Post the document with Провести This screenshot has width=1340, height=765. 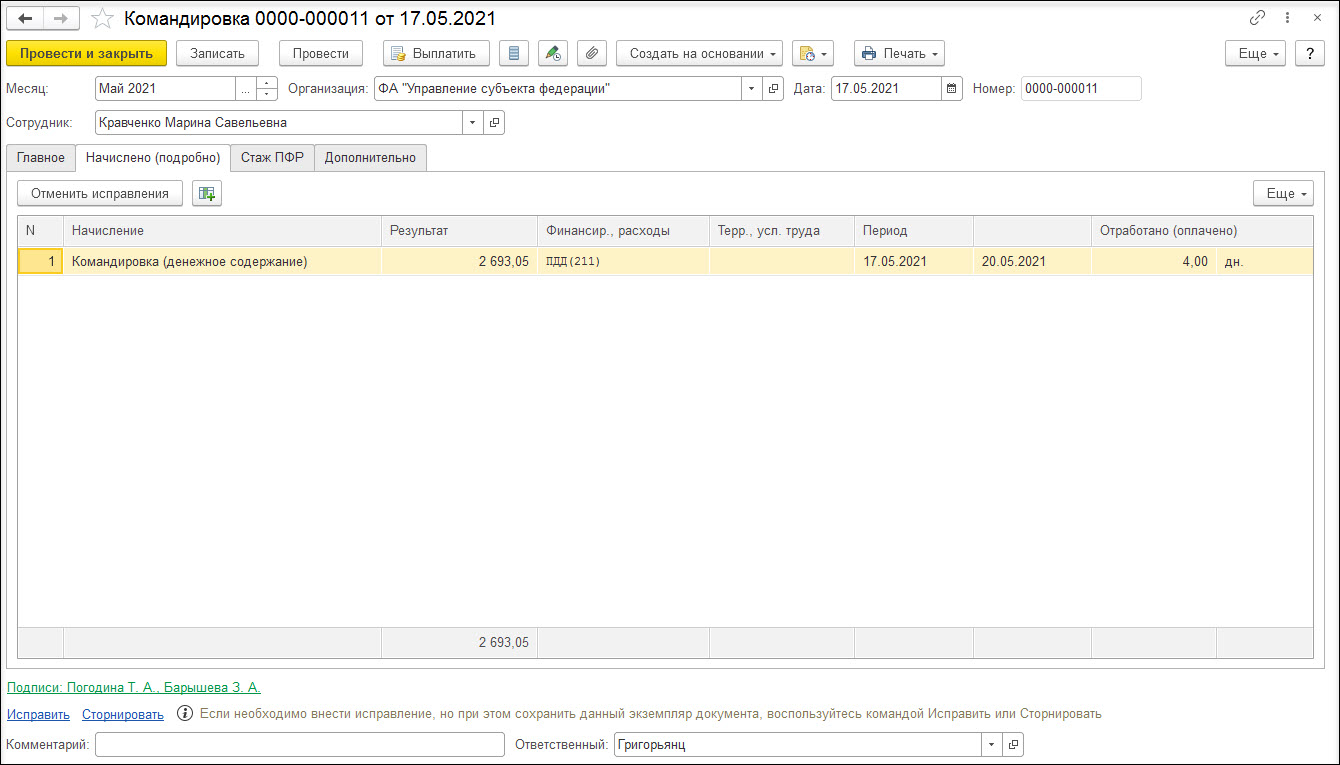(x=321, y=53)
